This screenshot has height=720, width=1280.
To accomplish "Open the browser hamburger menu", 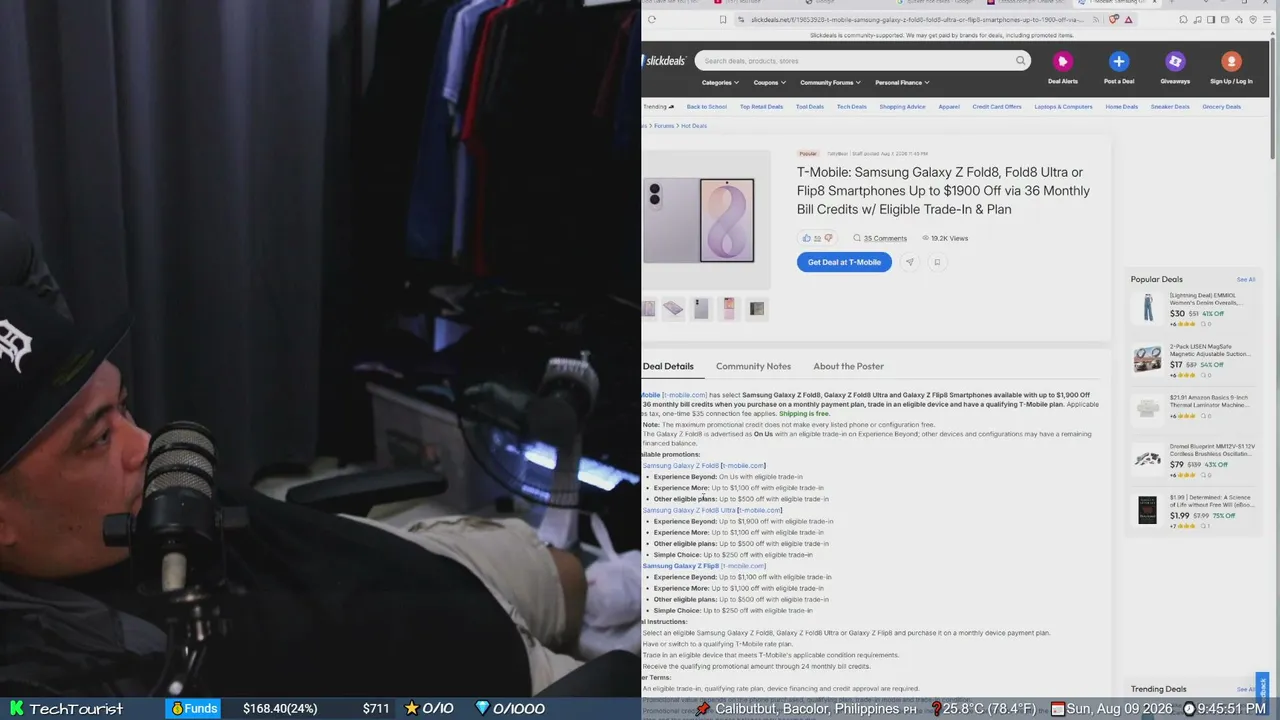I will click(1267, 19).
